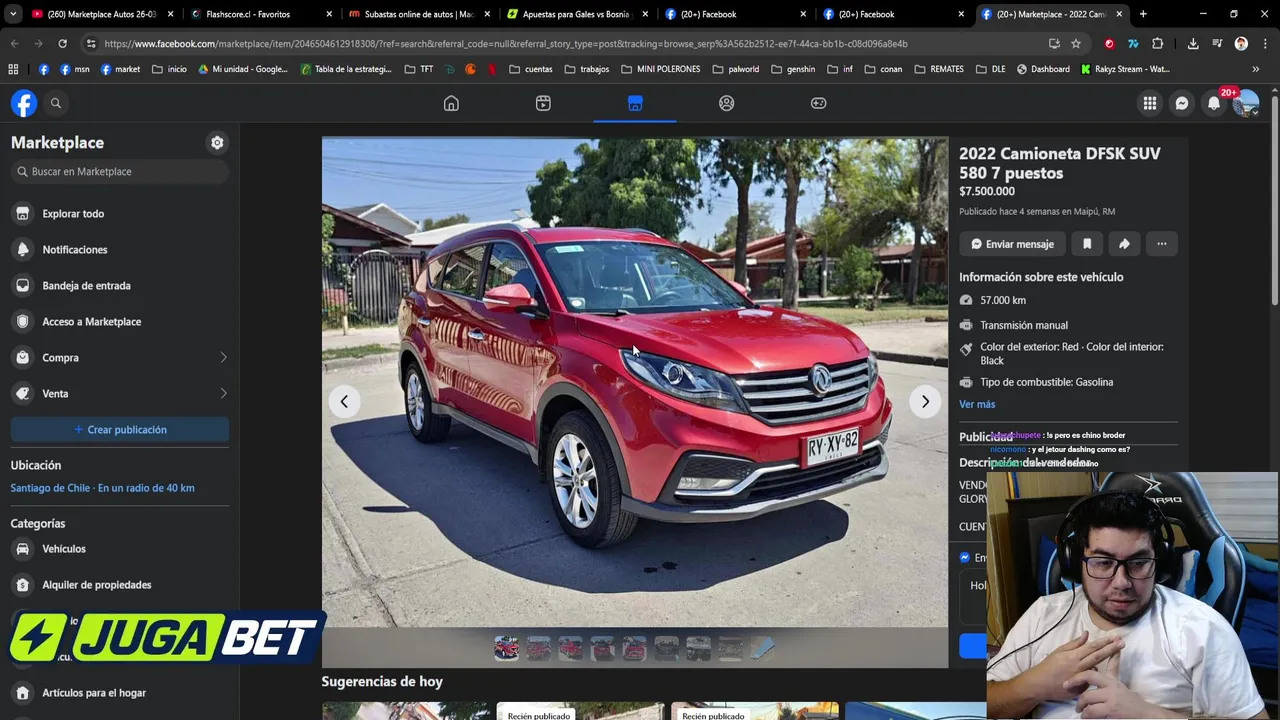Select Explorar todo in the sidebar
1280x720 pixels.
(120, 214)
